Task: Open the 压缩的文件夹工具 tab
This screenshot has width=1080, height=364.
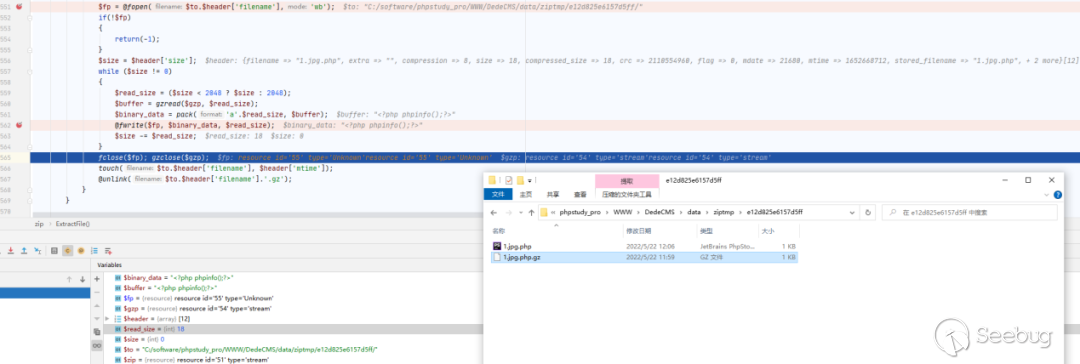Action: (x=627, y=194)
